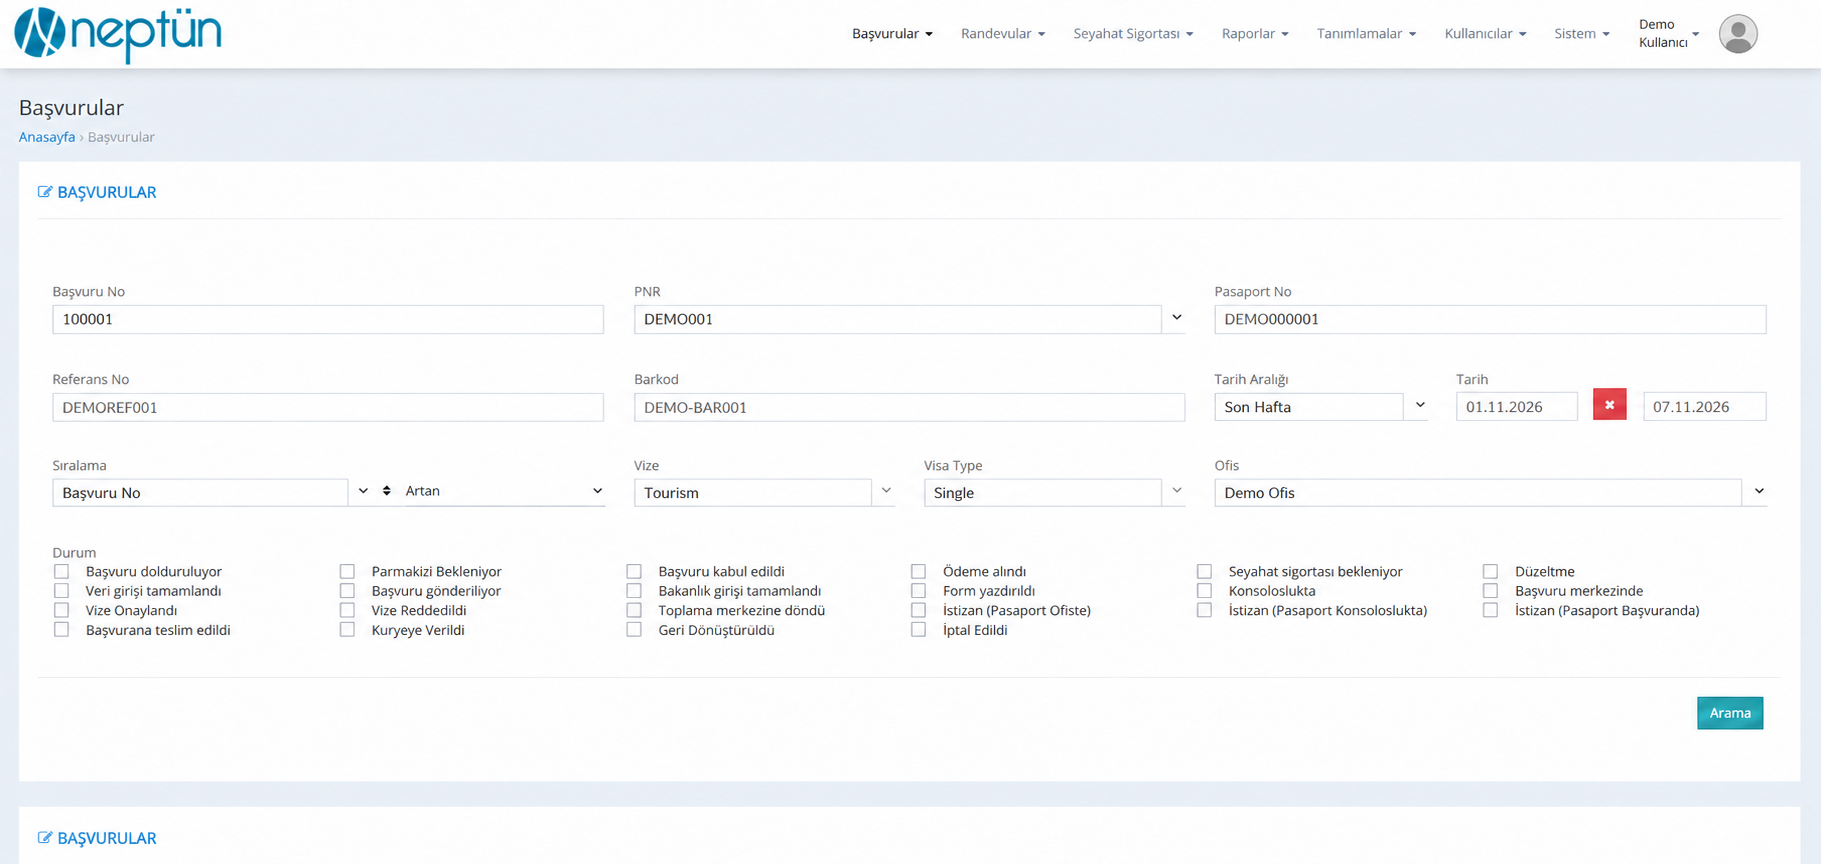1821x864 pixels.
Task: Open the Randevular menu
Action: pos(1003,34)
